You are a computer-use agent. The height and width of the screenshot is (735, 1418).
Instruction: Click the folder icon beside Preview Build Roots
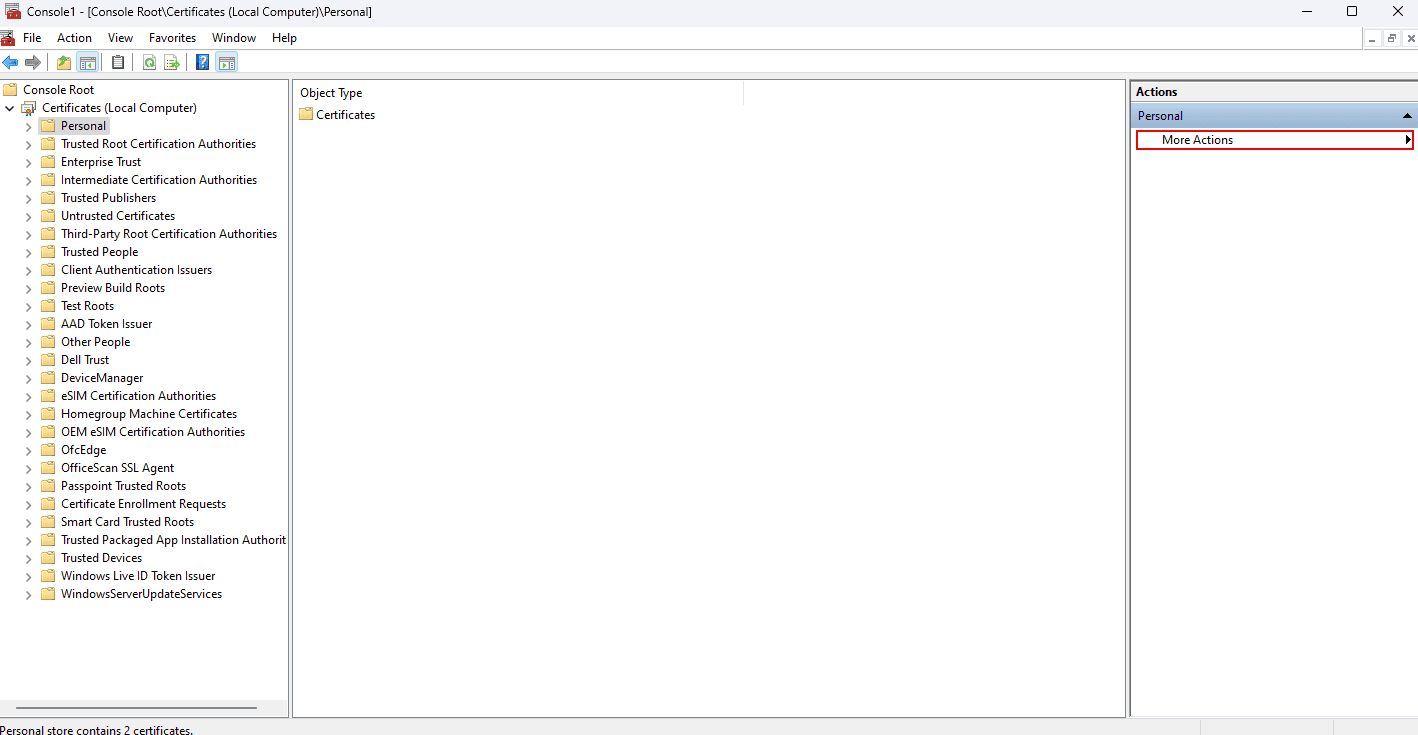[x=48, y=288]
